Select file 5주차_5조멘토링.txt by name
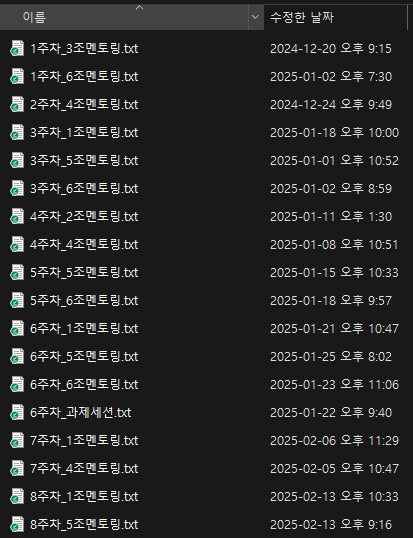413x538 pixels. click(x=84, y=272)
